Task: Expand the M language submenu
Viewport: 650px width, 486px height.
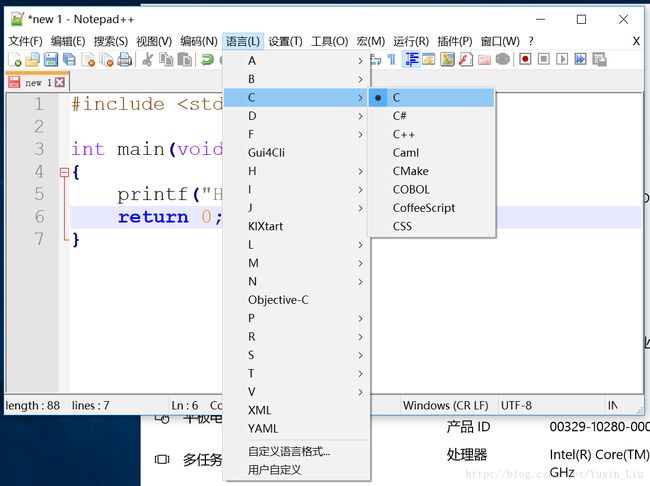Action: 296,263
